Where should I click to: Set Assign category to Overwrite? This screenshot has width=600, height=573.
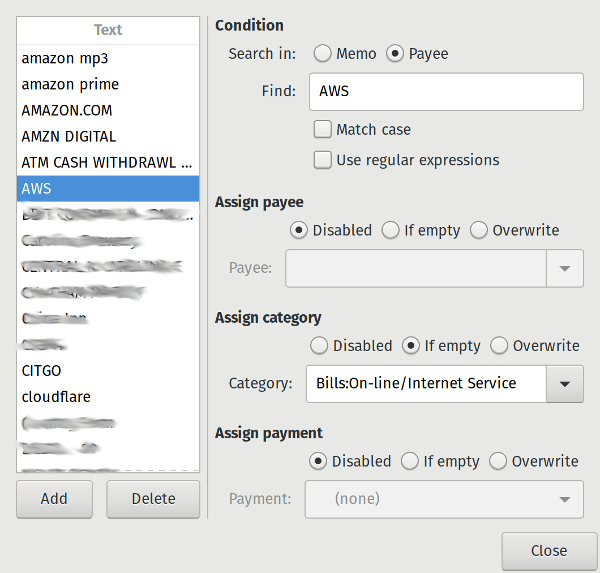point(499,346)
